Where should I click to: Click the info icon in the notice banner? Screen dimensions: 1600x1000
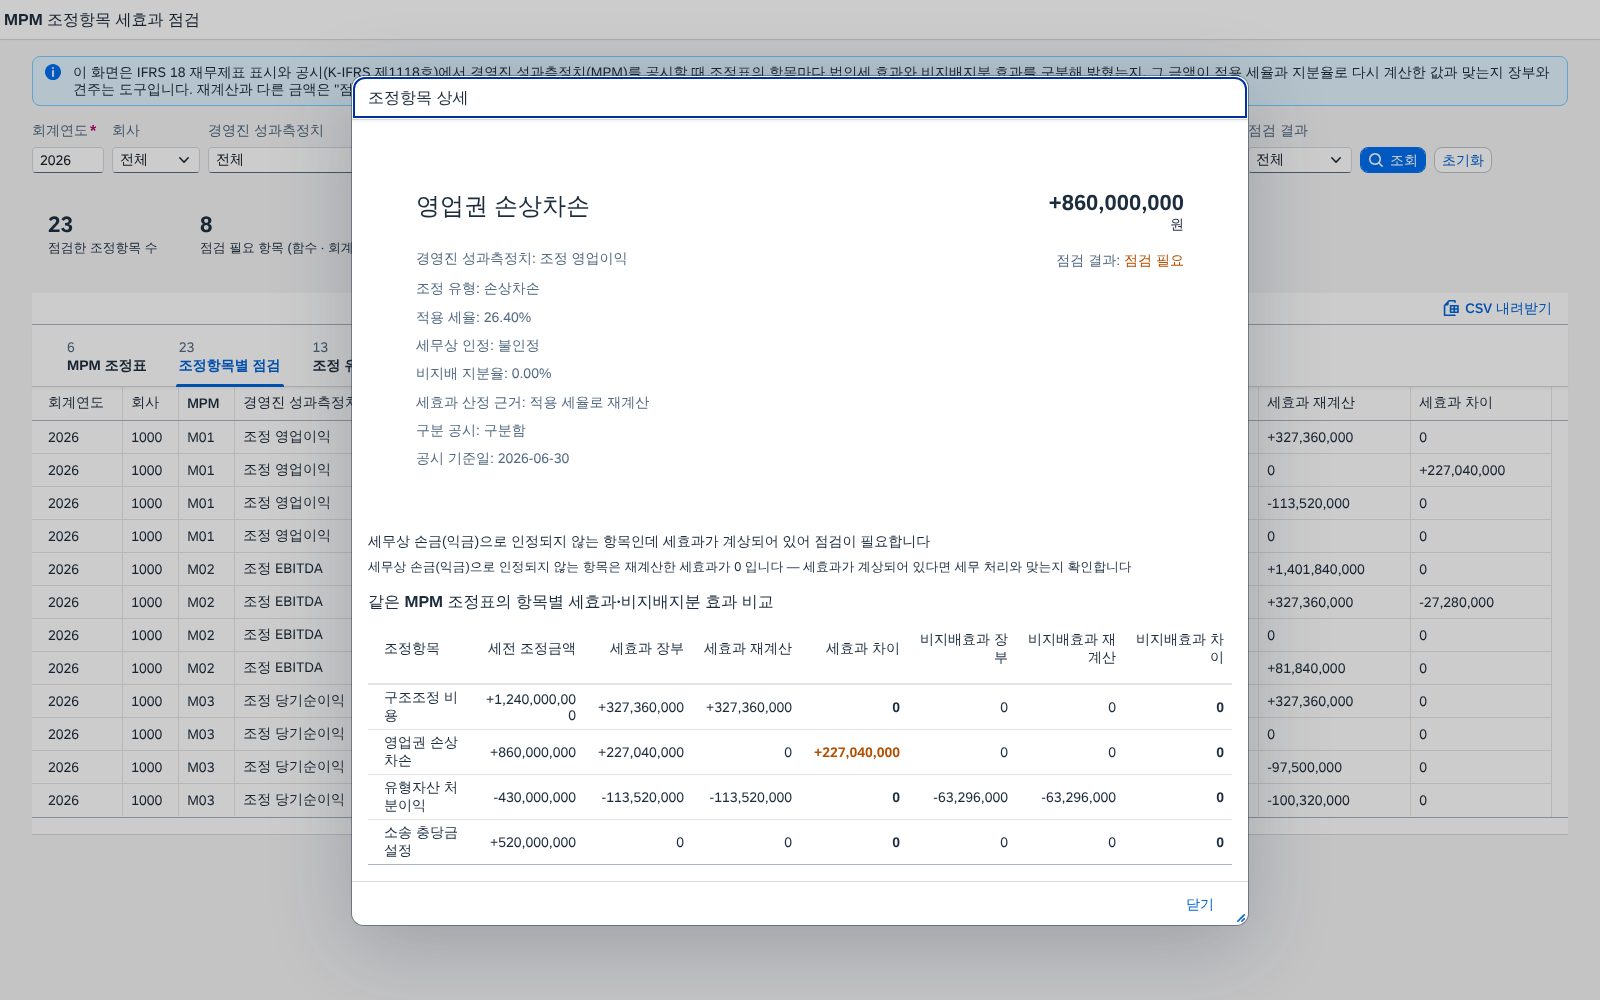point(53,72)
